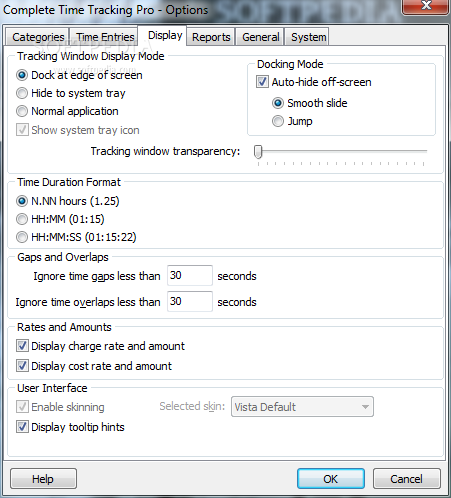Open the Selected skin dropdown
The width and height of the screenshot is (451, 498).
[x=302, y=407]
